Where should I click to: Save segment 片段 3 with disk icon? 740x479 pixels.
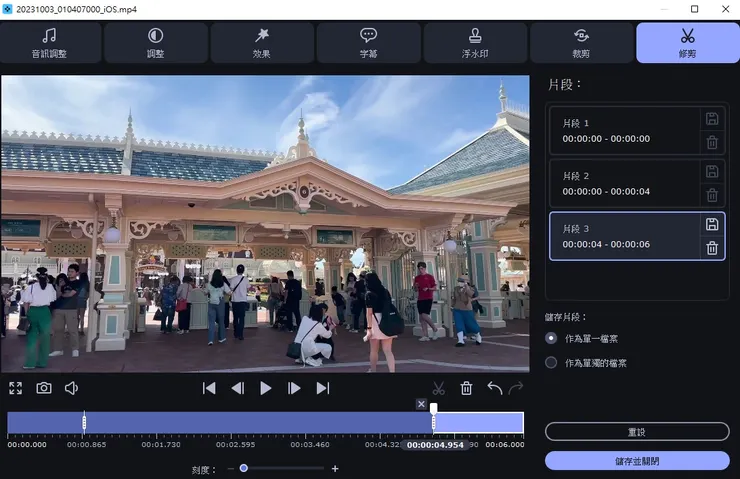click(x=712, y=224)
